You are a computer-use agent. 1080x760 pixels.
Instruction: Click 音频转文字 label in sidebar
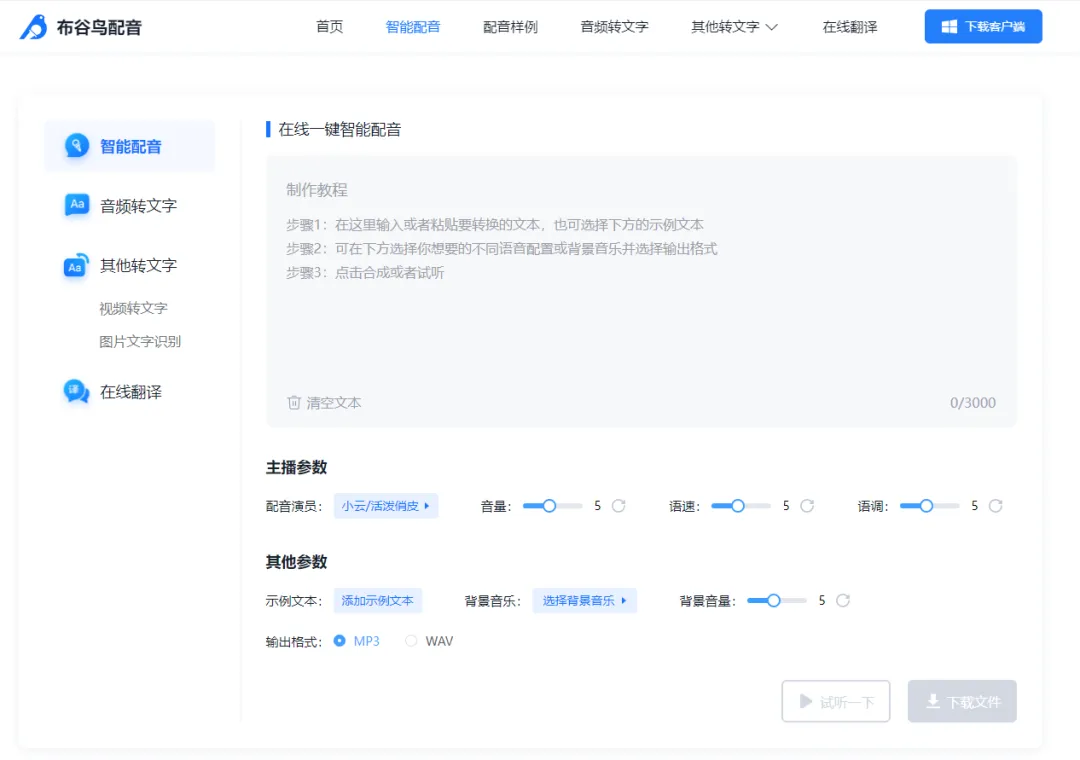point(138,205)
